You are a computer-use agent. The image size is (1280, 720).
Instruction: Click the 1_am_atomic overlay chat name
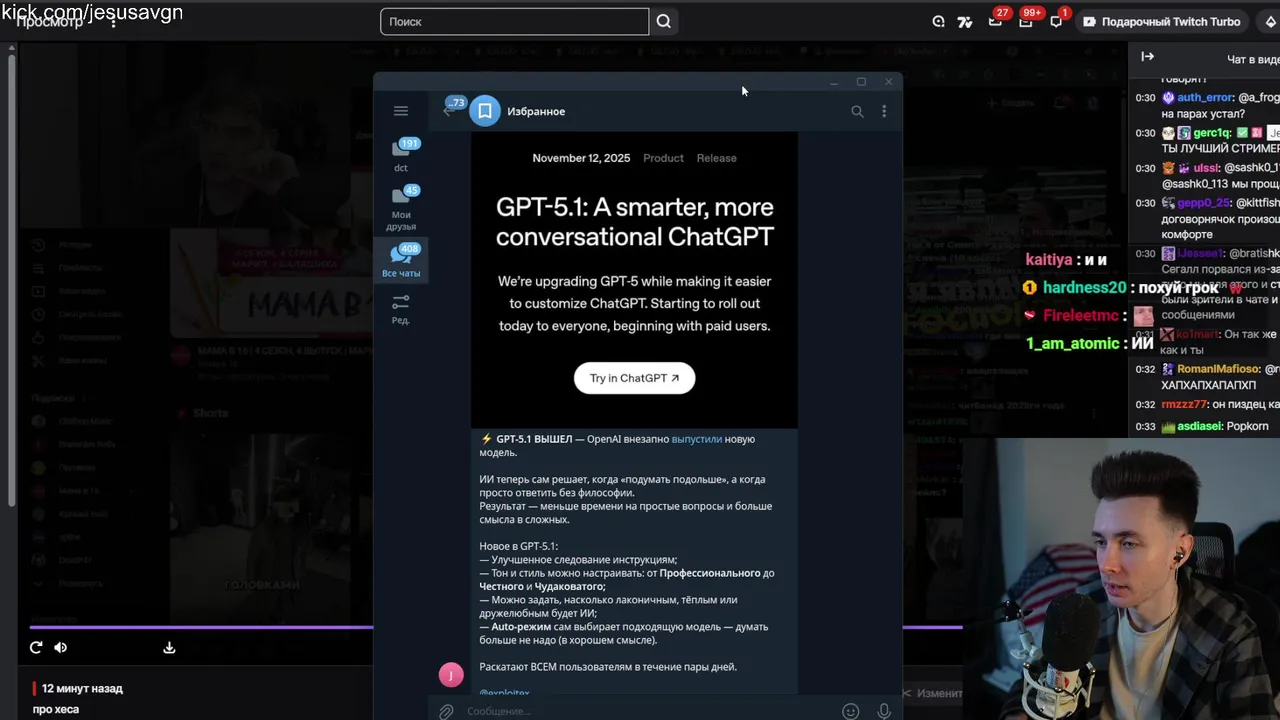coord(1072,343)
